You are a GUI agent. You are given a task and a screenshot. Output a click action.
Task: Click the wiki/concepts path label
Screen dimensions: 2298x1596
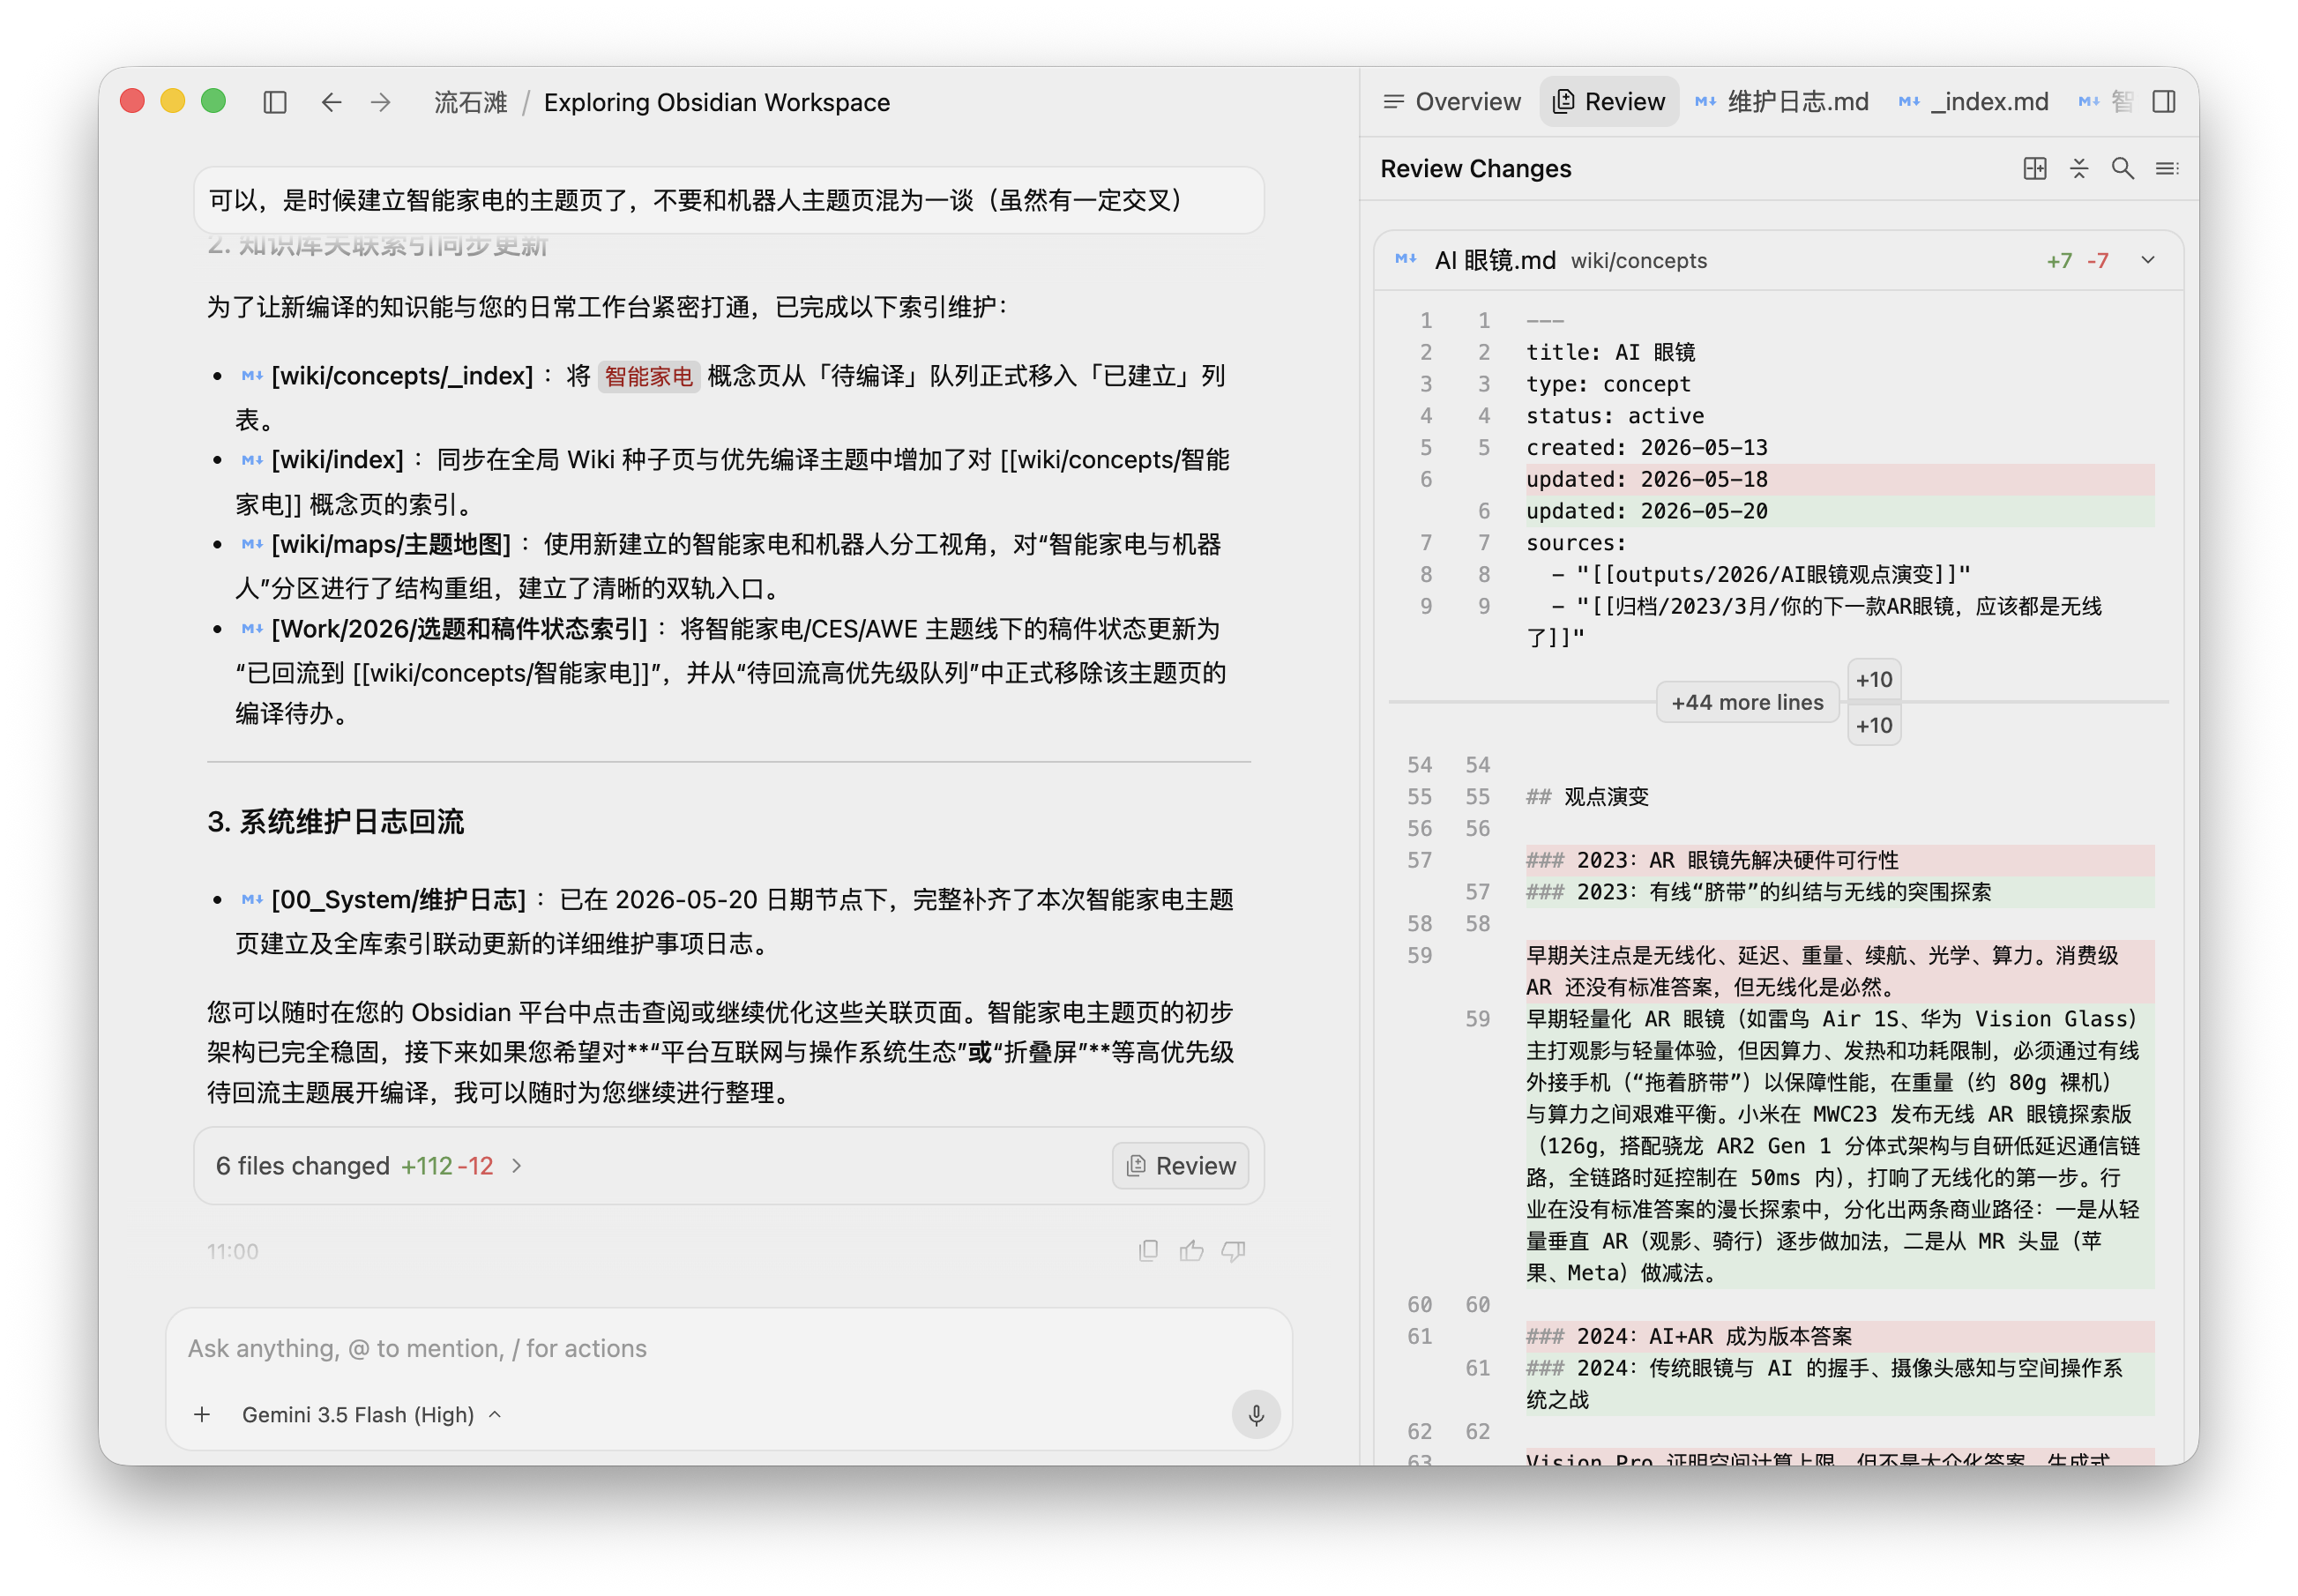(1638, 260)
